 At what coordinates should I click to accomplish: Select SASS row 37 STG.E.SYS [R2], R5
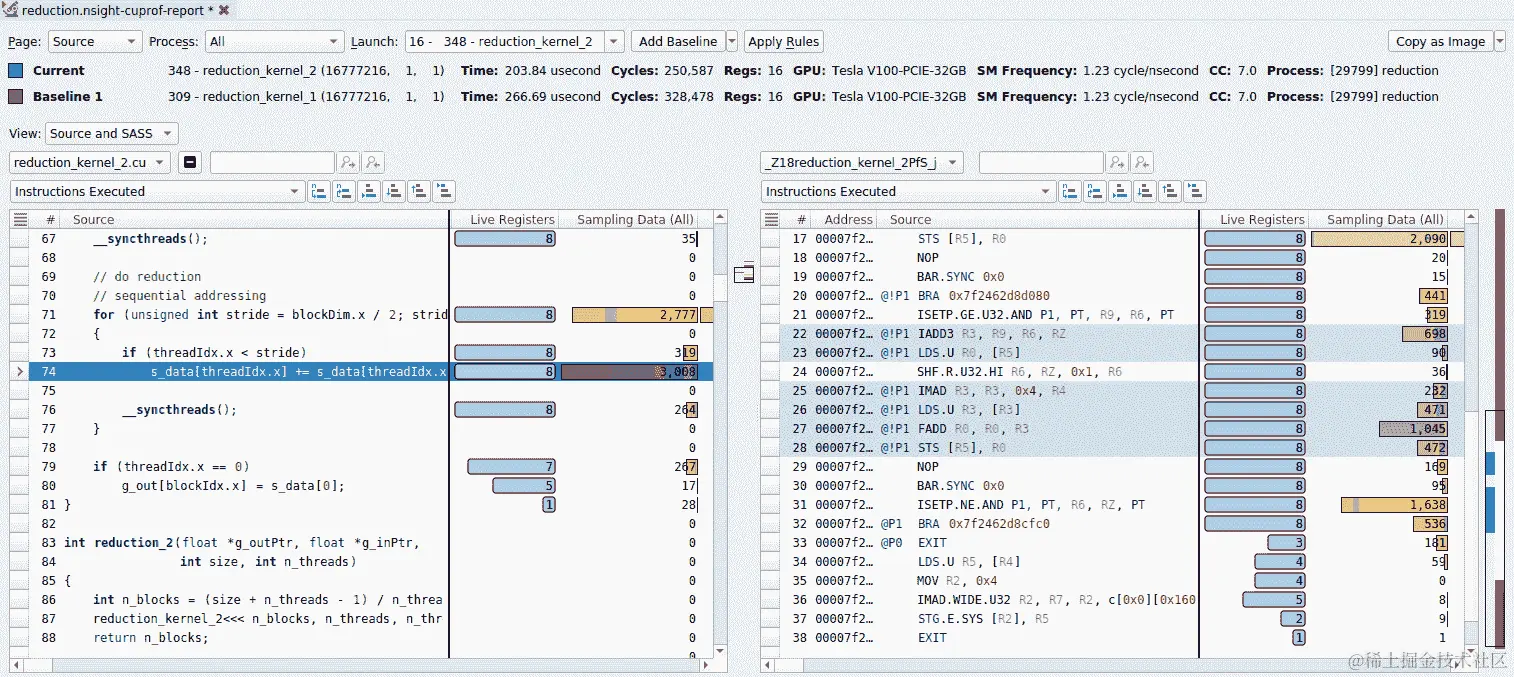1112,619
